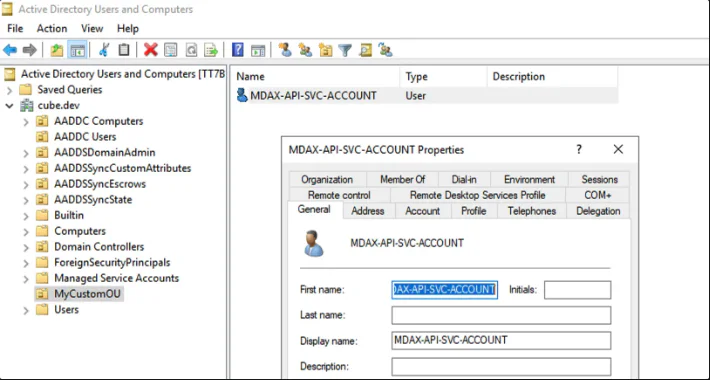This screenshot has width=710, height=380.
Task: Switch to the Account tab
Action: click(x=422, y=211)
